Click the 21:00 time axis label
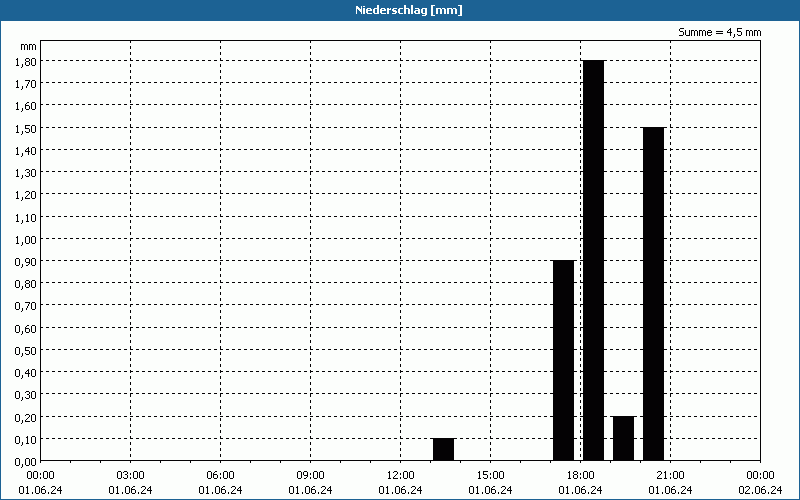Image resolution: width=800 pixels, height=500 pixels. pos(670,476)
